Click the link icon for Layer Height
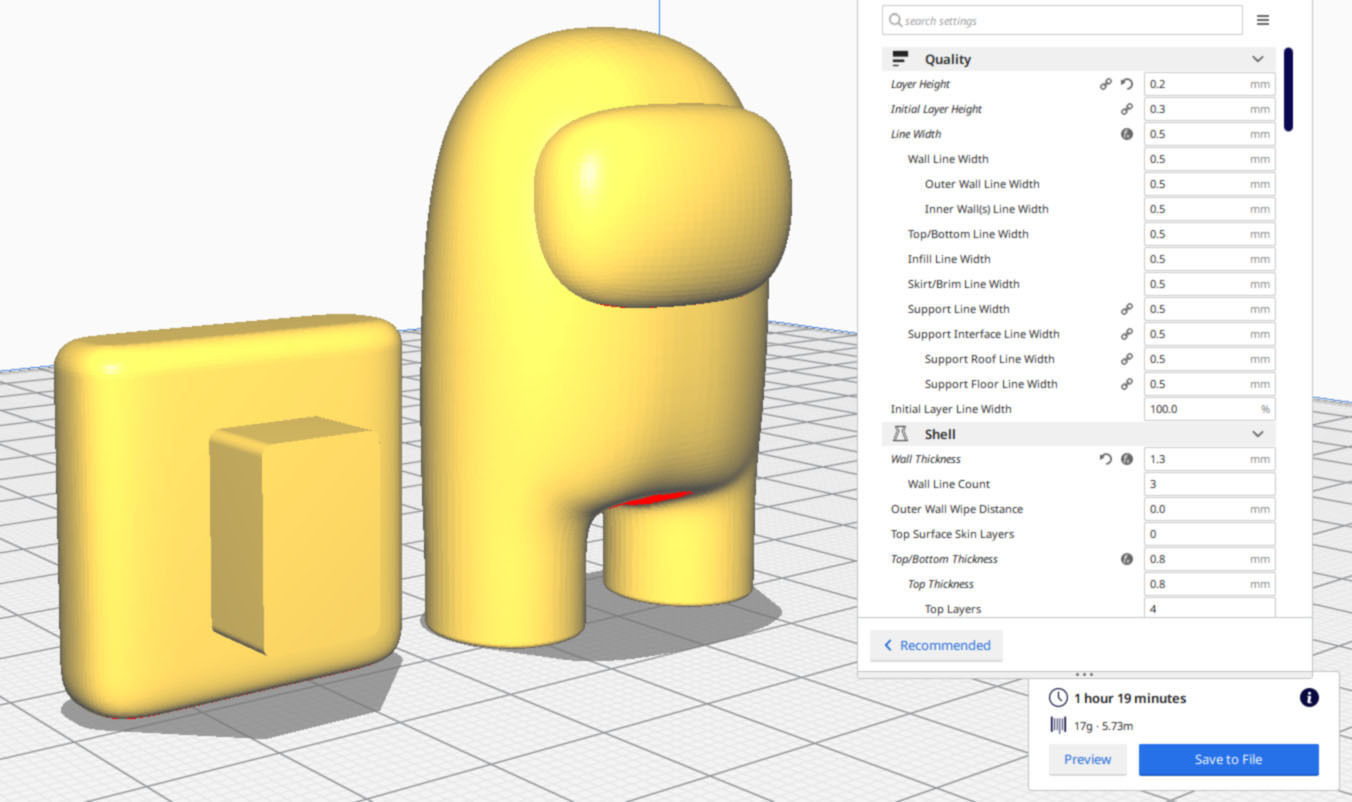This screenshot has height=802, width=1352. tap(1106, 85)
